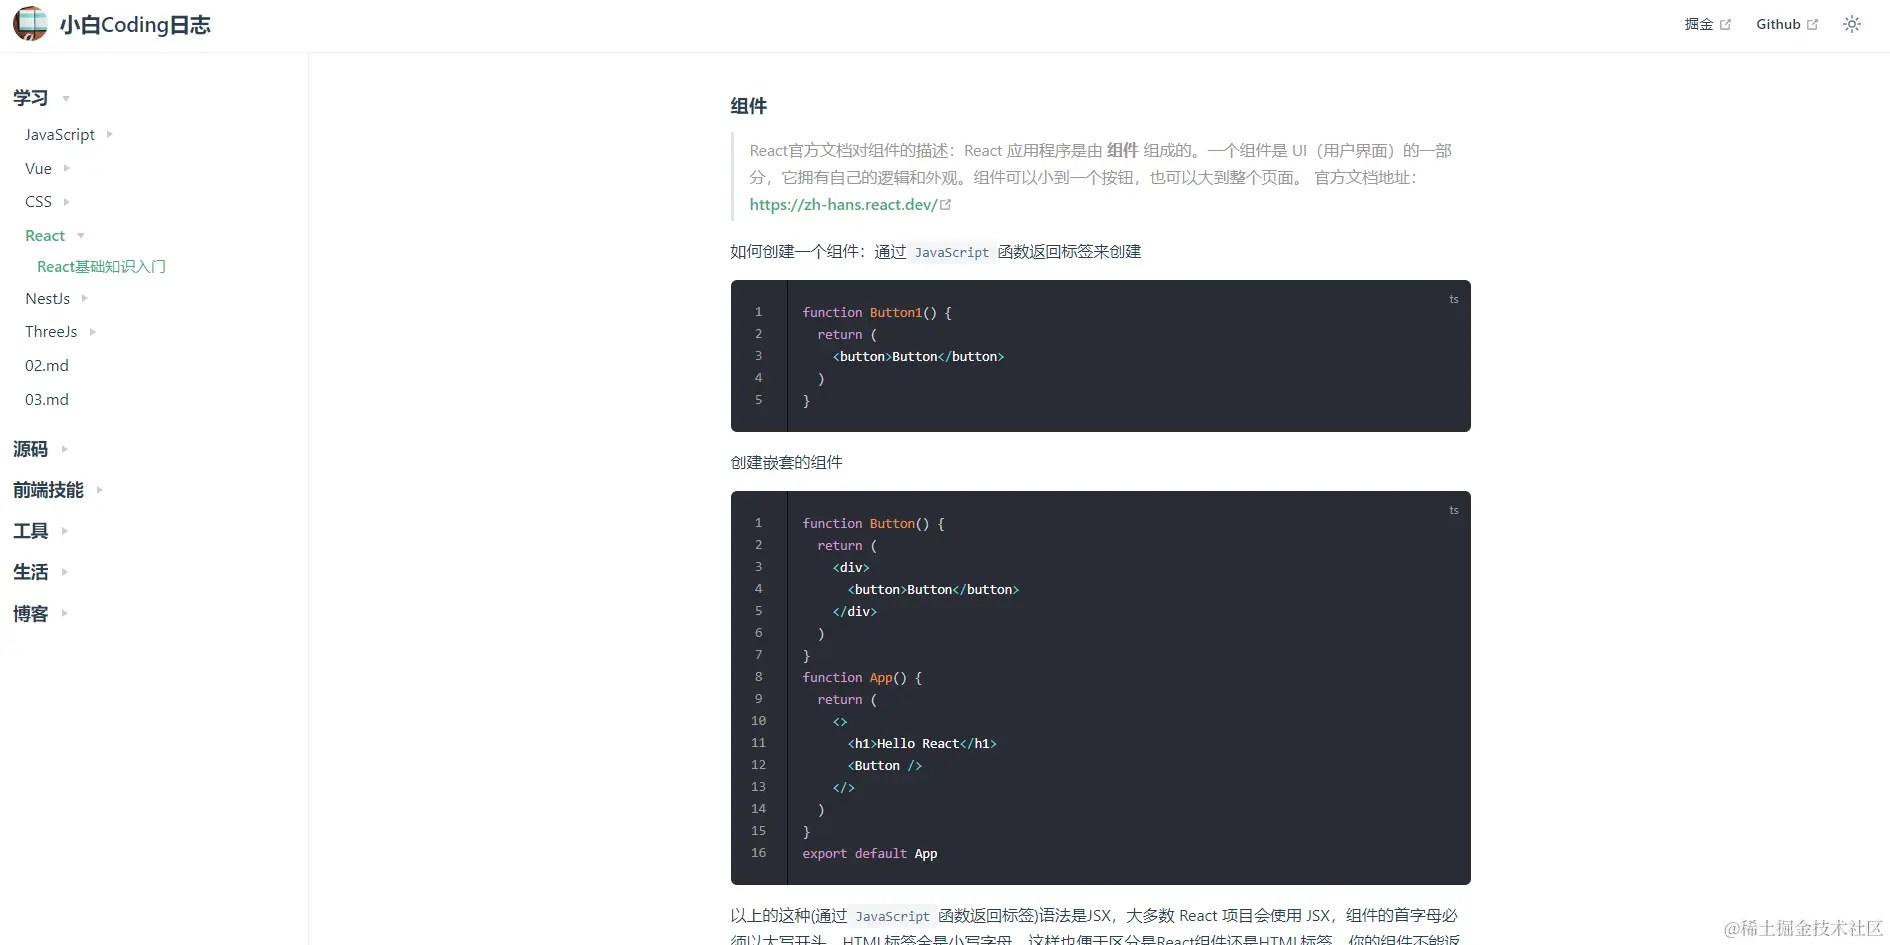Expand the ThreeJs sidebar arrow

pos(92,331)
